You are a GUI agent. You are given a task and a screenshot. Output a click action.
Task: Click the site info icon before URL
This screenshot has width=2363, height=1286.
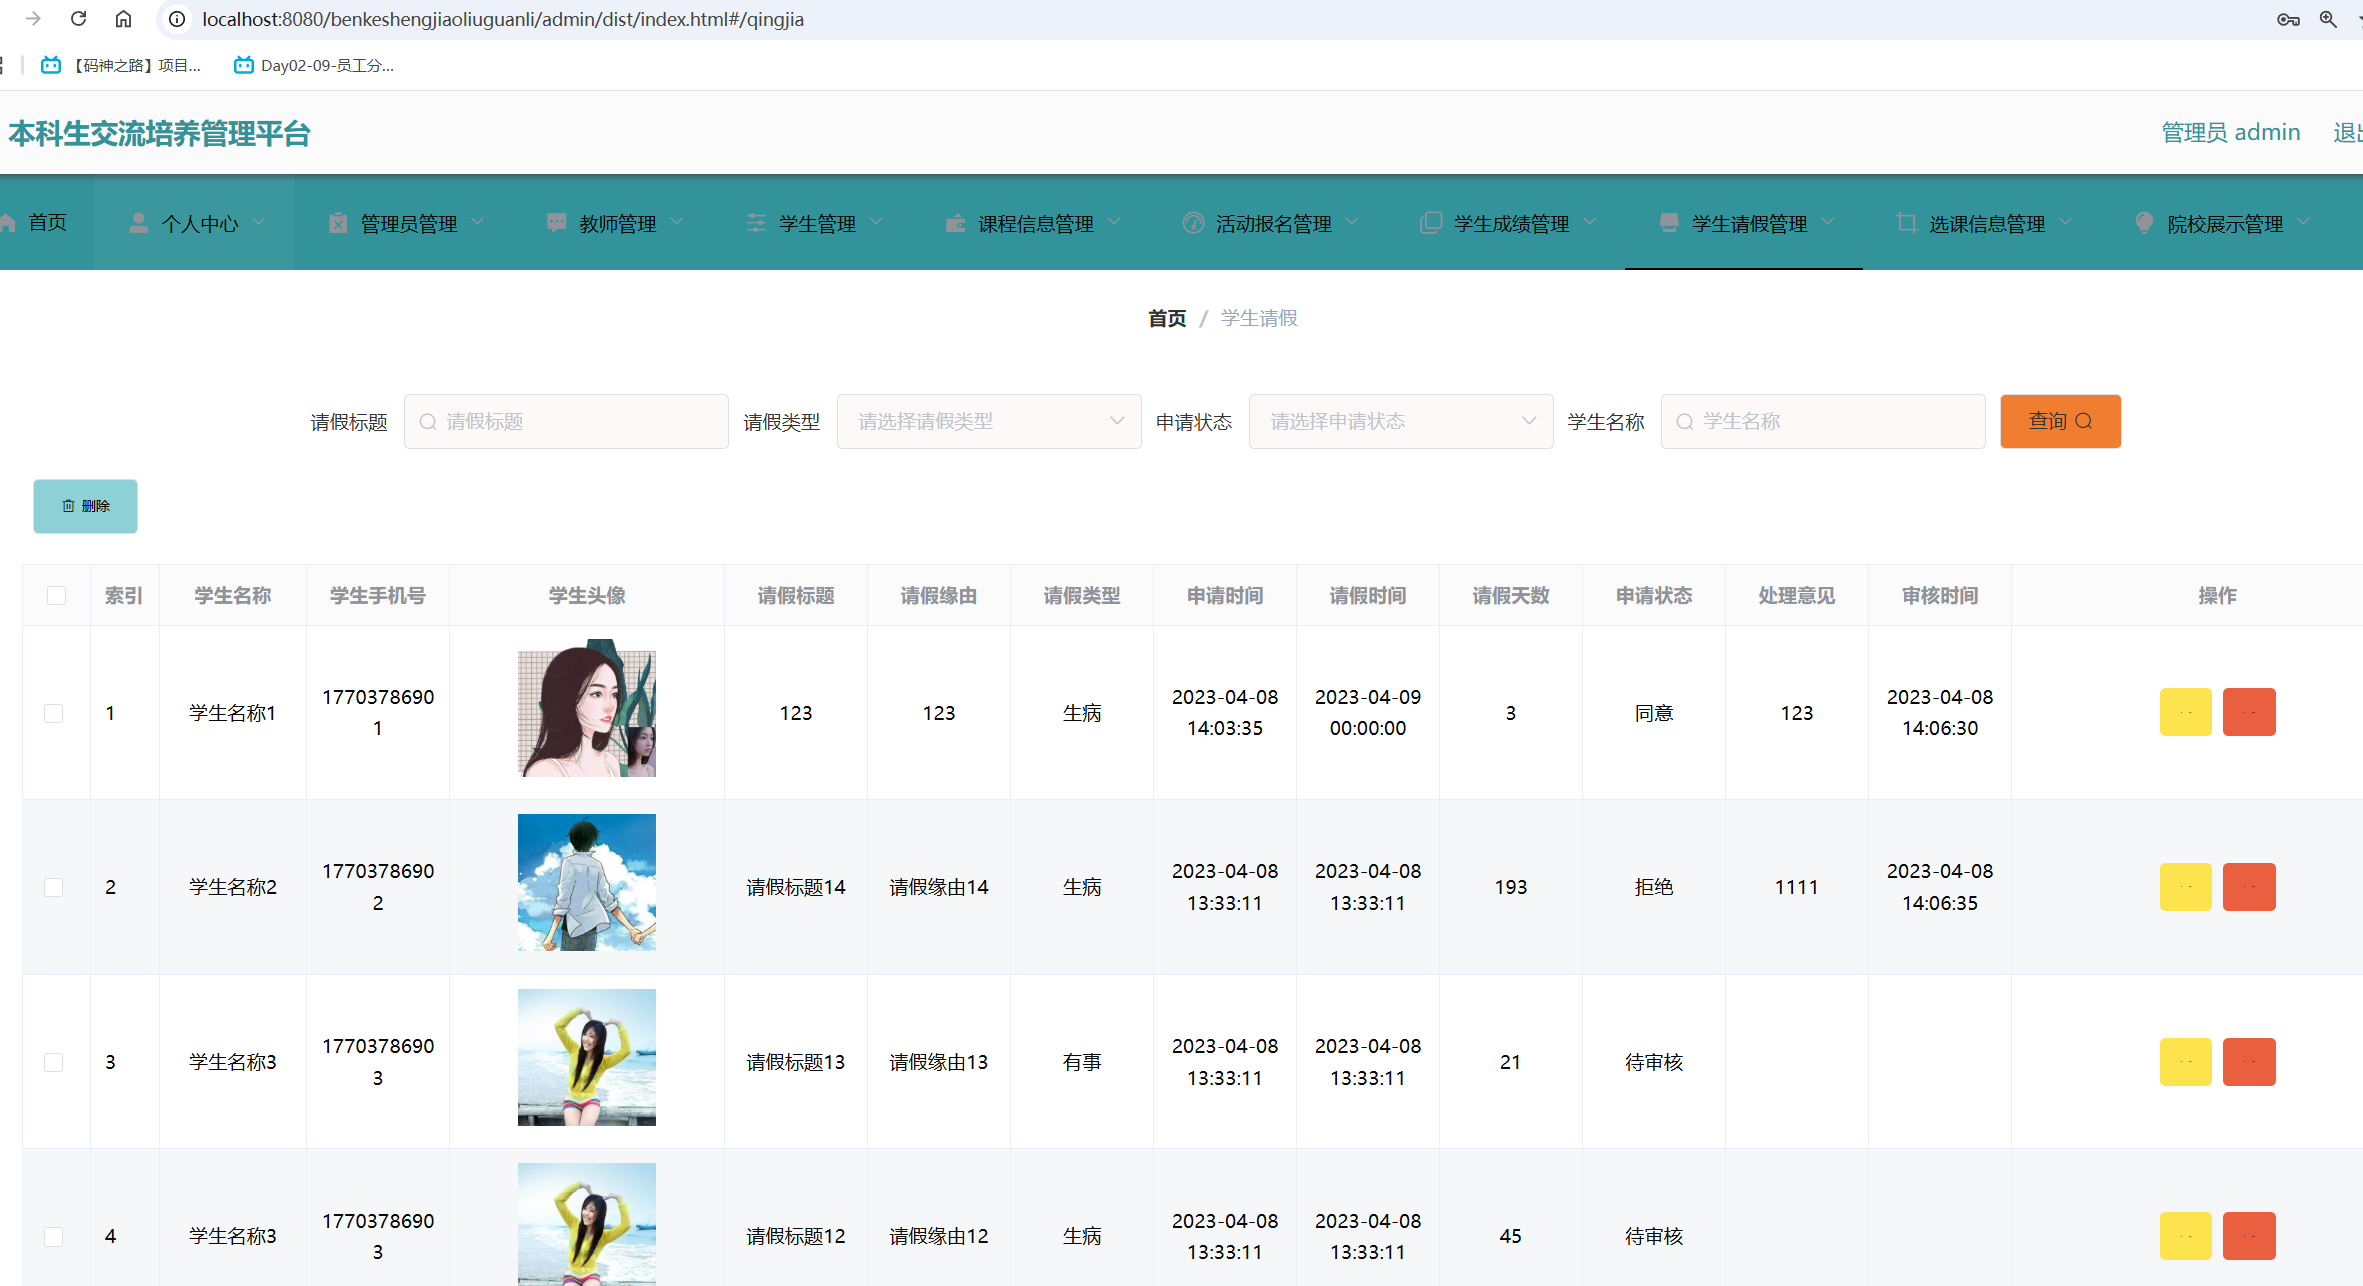tap(177, 19)
